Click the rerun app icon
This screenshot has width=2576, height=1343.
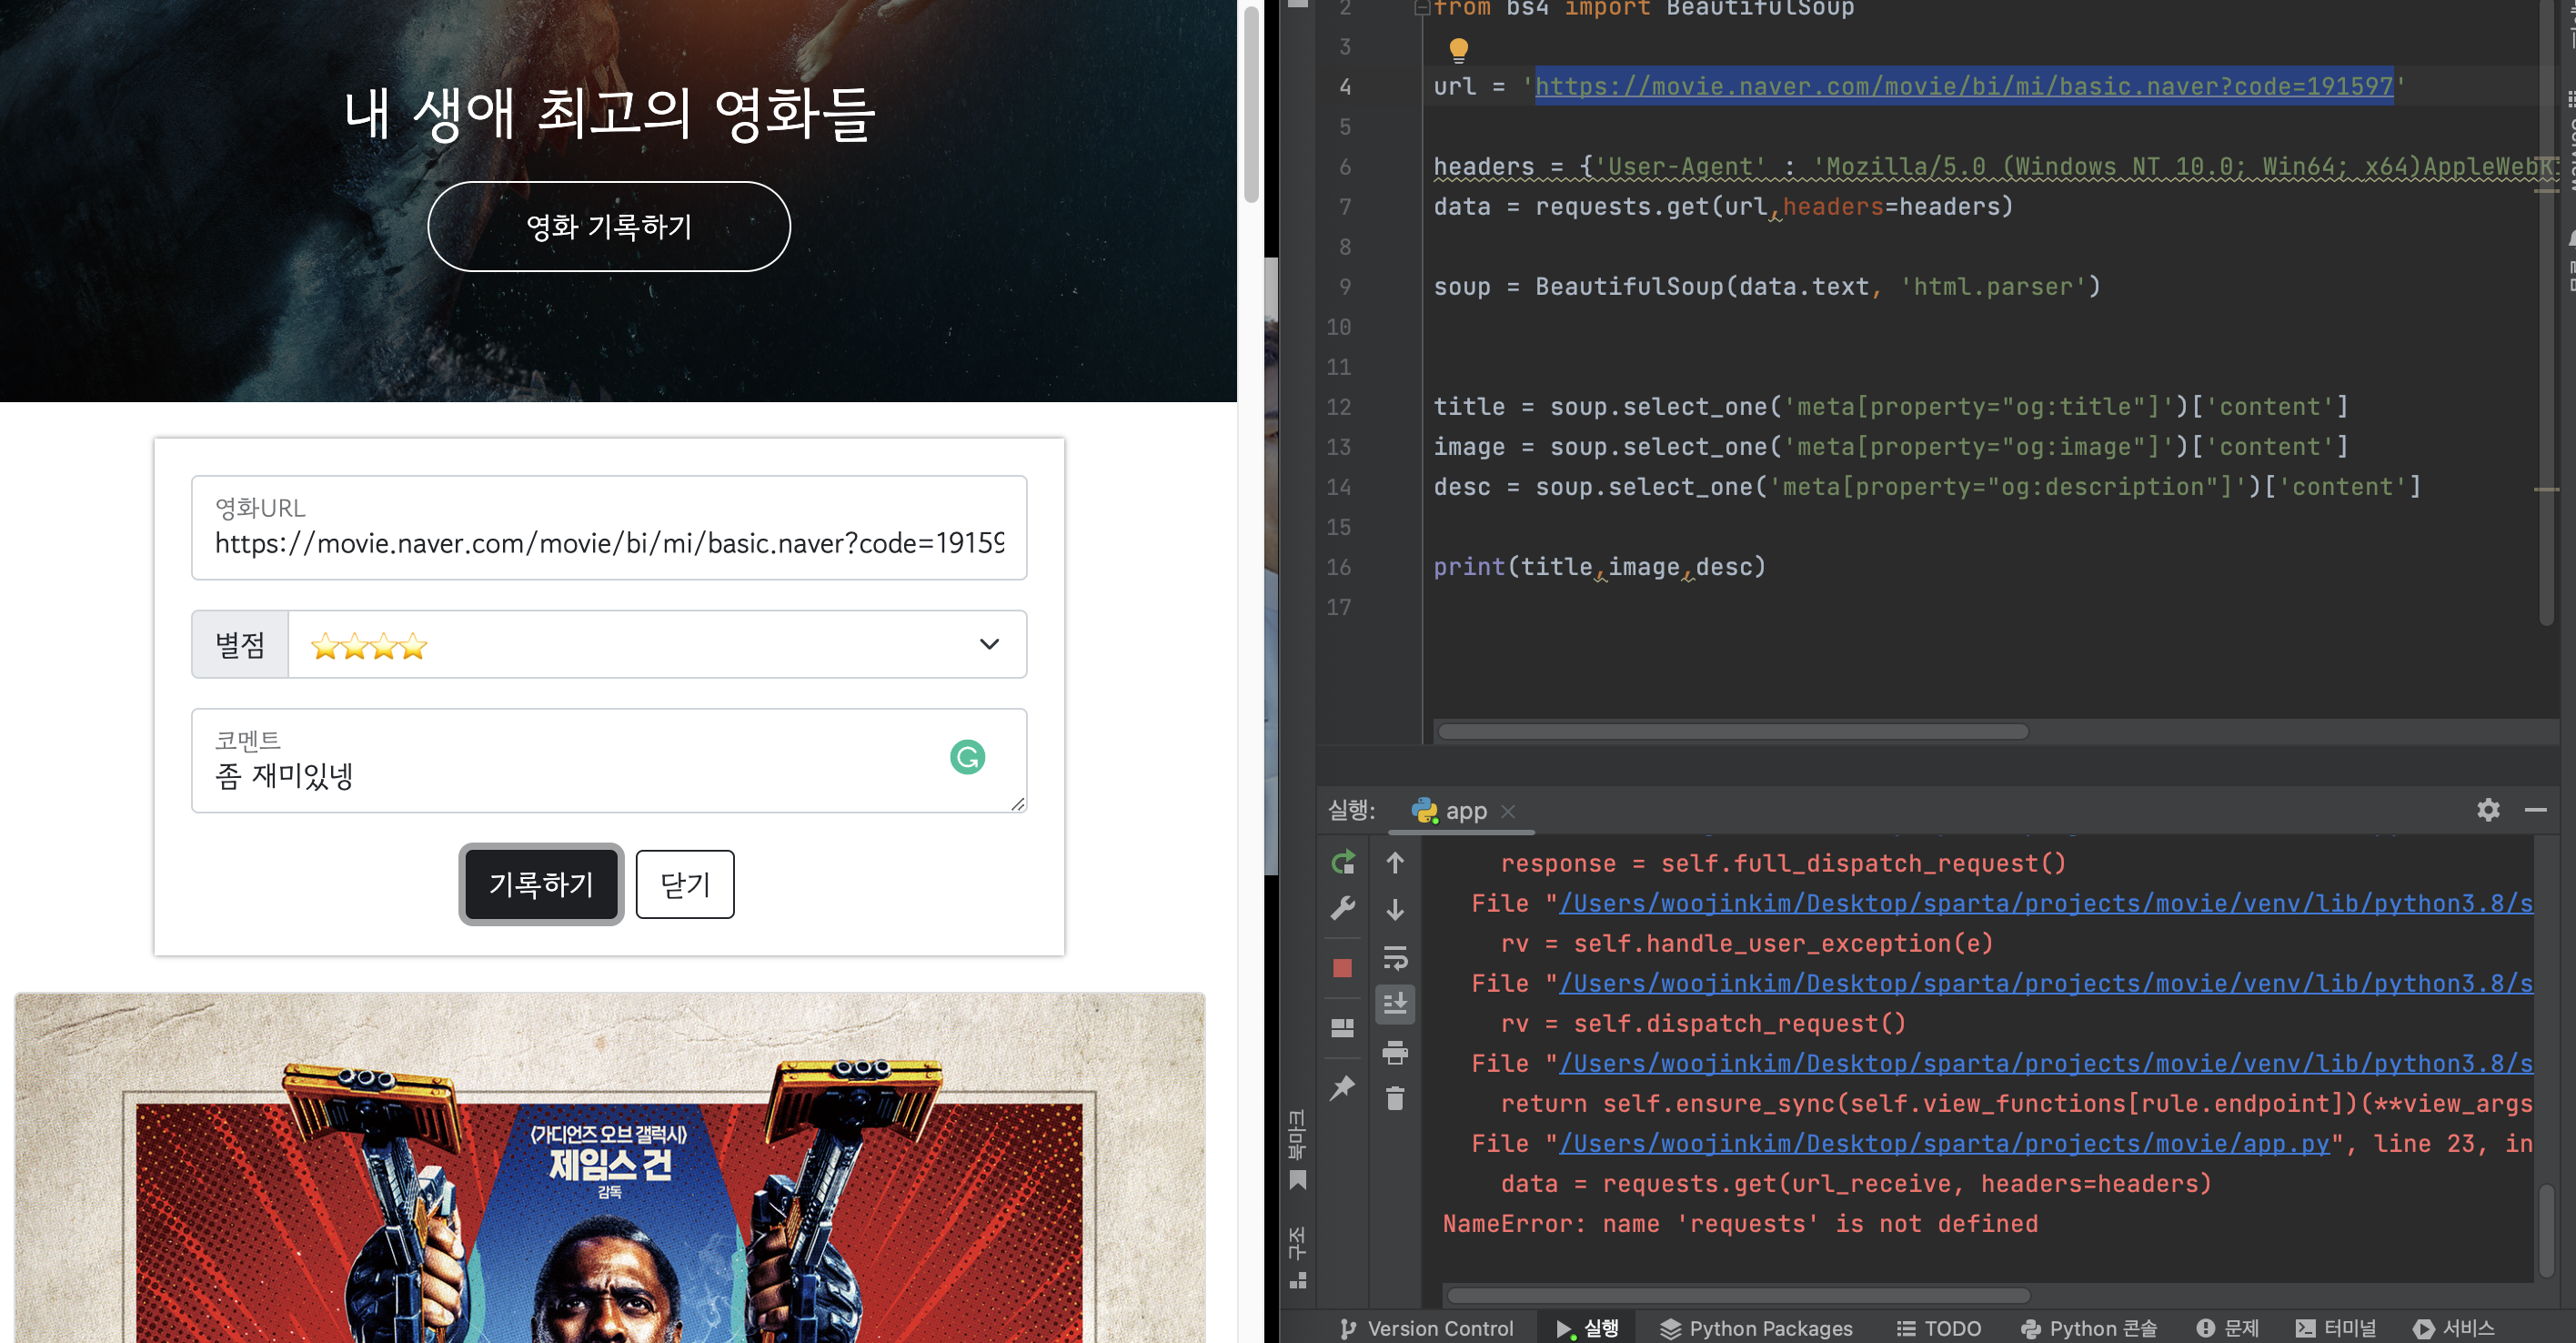(1343, 862)
